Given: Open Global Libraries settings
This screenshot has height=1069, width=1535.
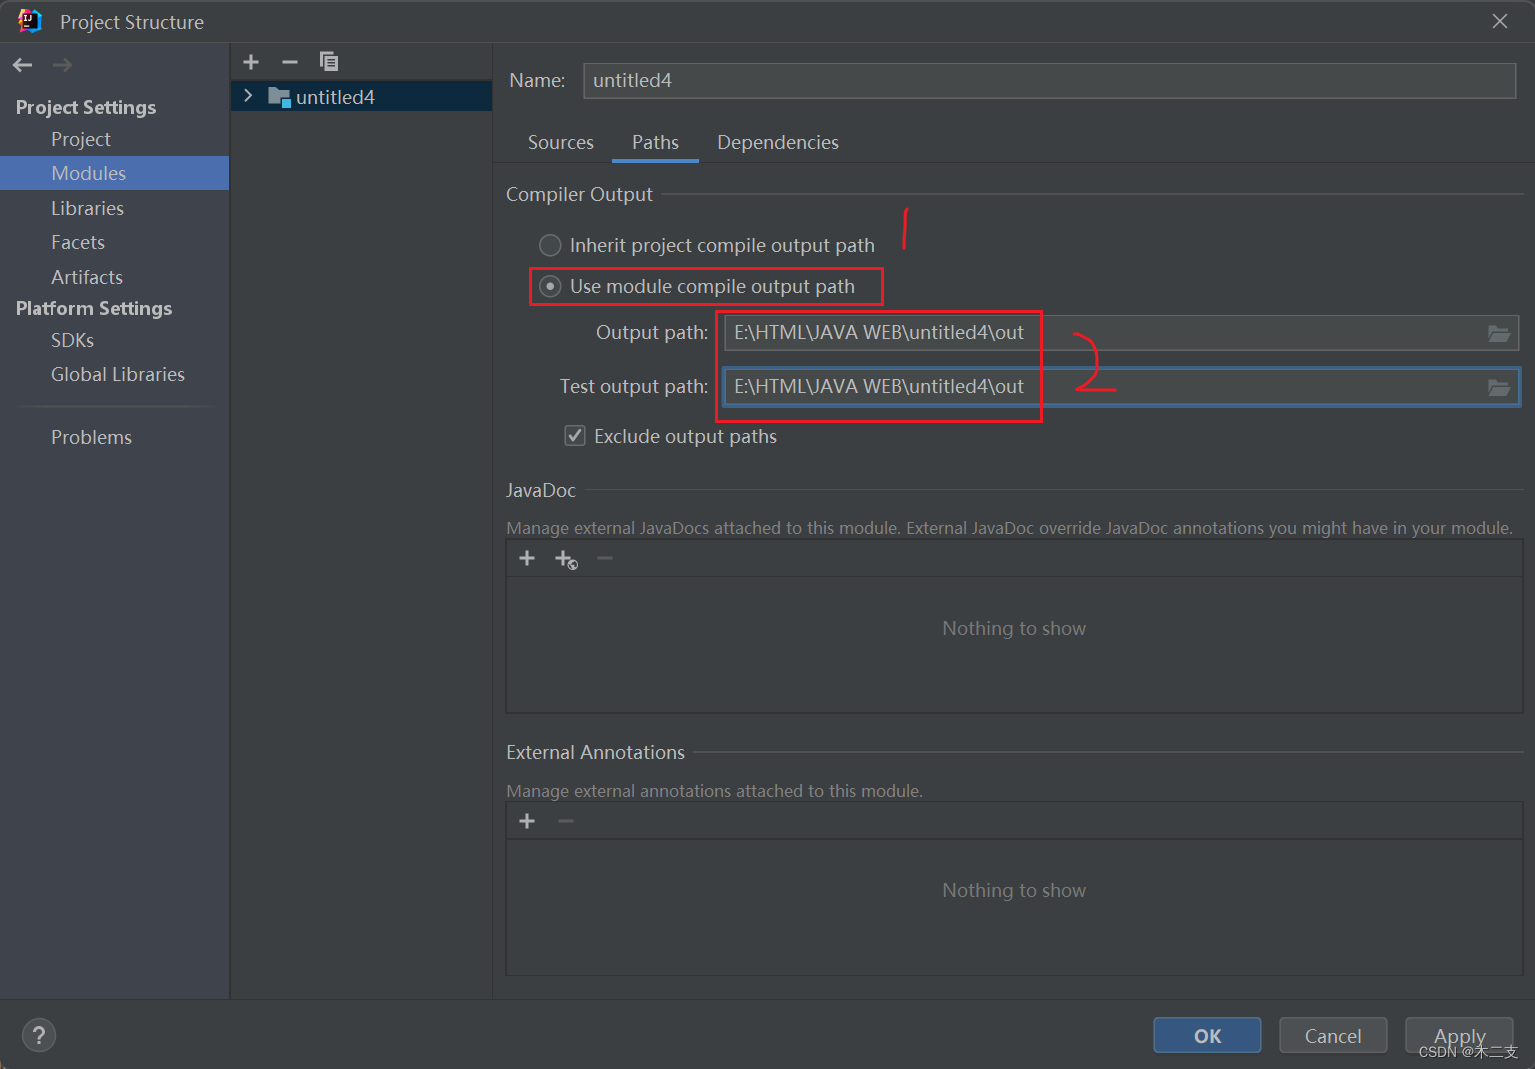Looking at the screenshot, I should tap(118, 374).
